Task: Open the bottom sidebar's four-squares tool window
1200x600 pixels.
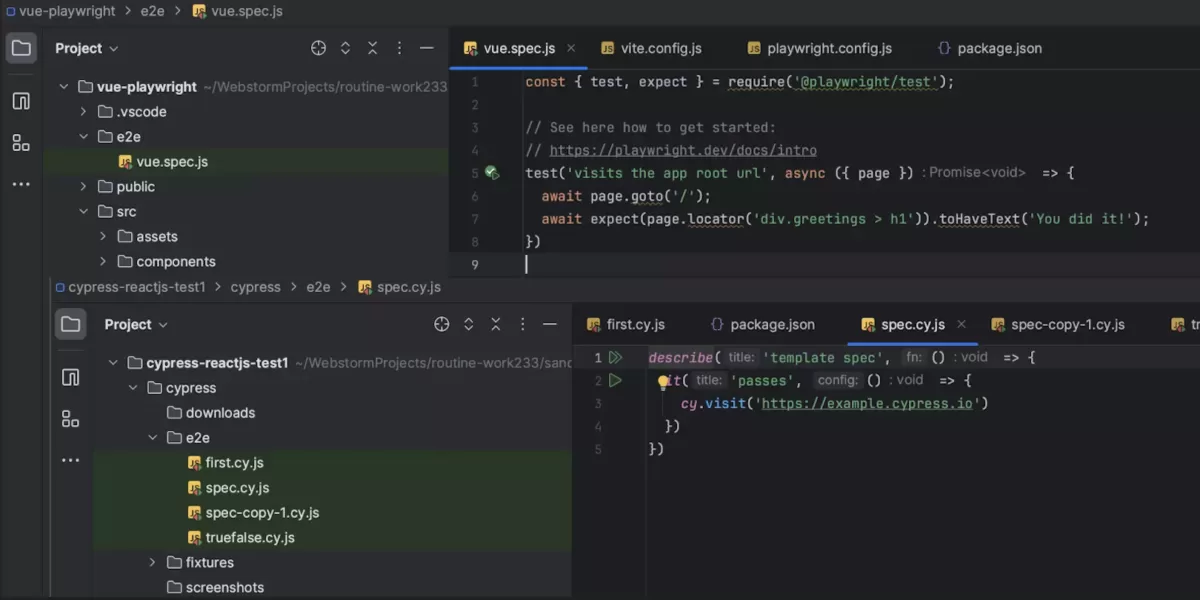Action: pos(70,419)
